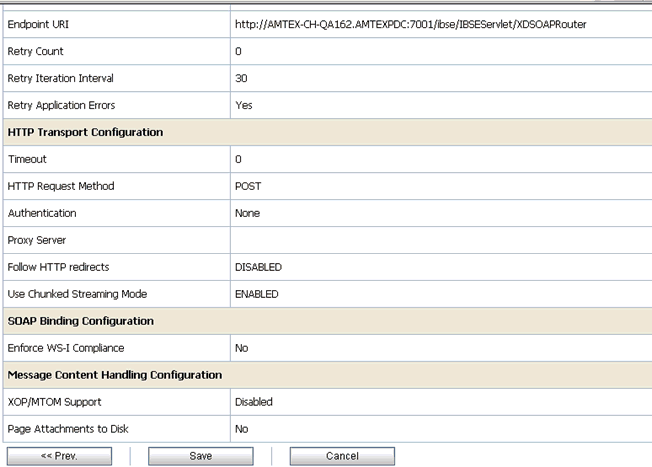Click the Retry Application Errors label
The image size is (652, 467).
[x=61, y=105]
